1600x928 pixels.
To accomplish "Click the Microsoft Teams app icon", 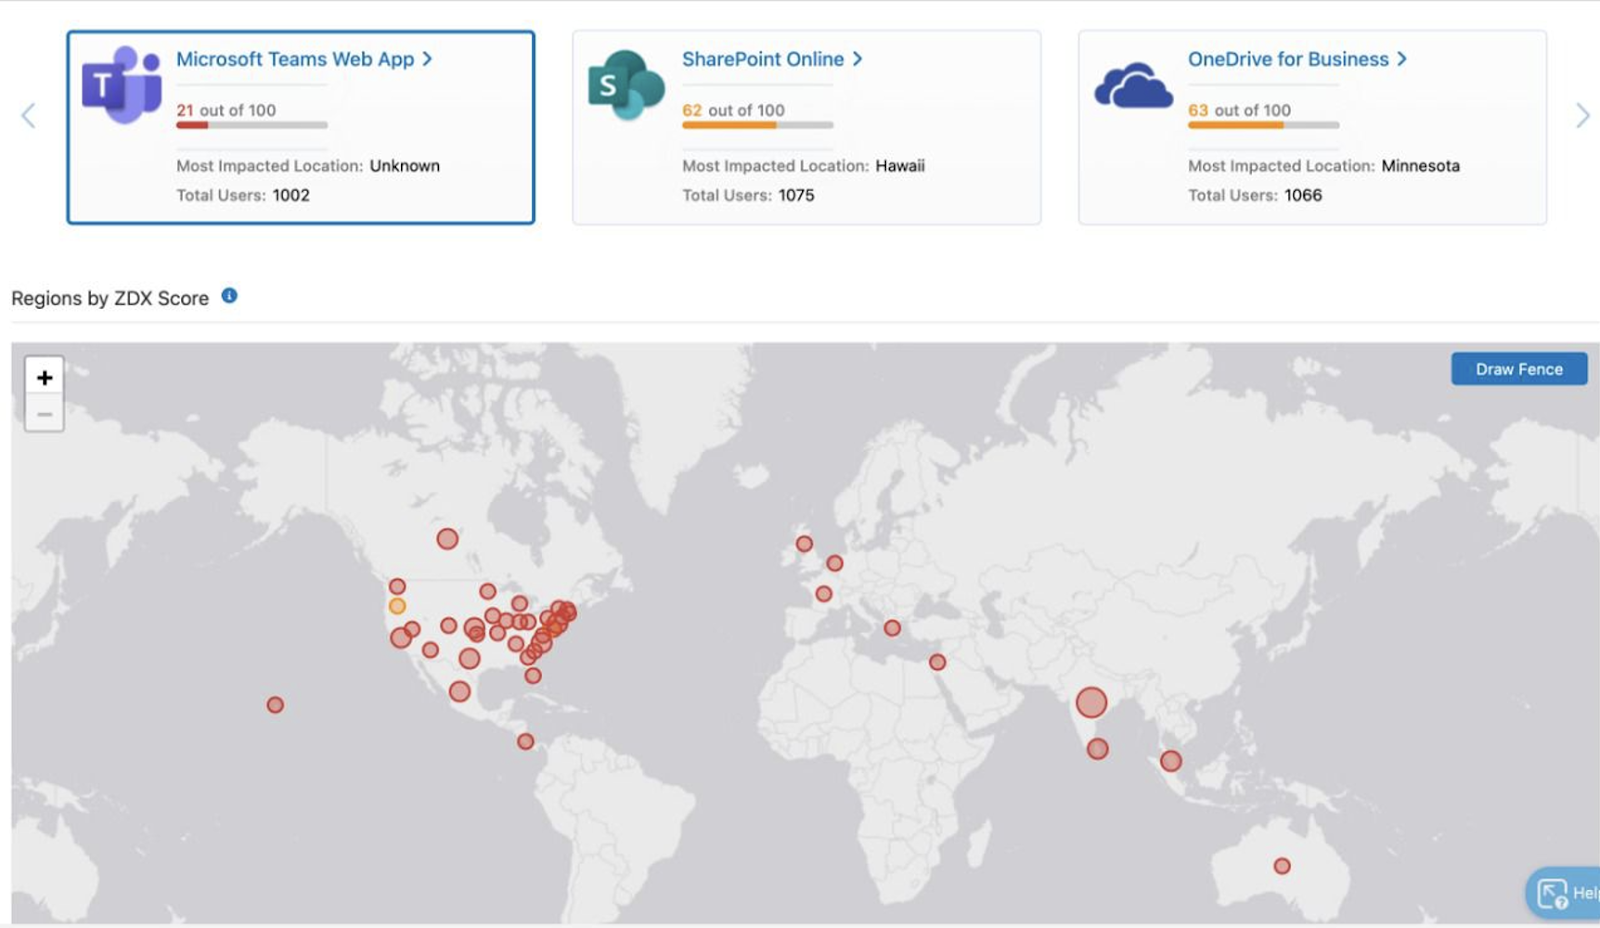I will click(x=121, y=85).
